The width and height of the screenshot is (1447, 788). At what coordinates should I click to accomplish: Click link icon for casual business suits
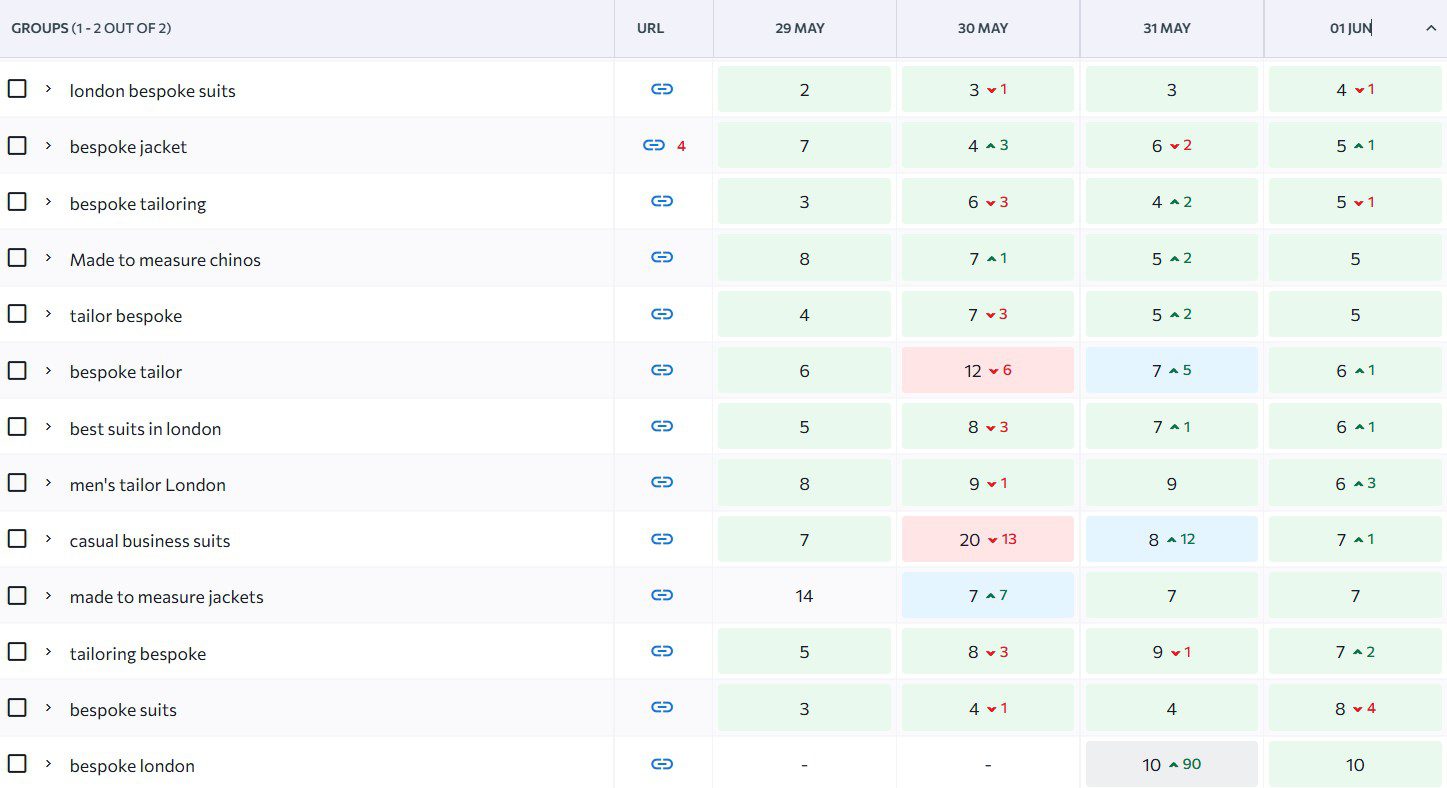pos(661,539)
